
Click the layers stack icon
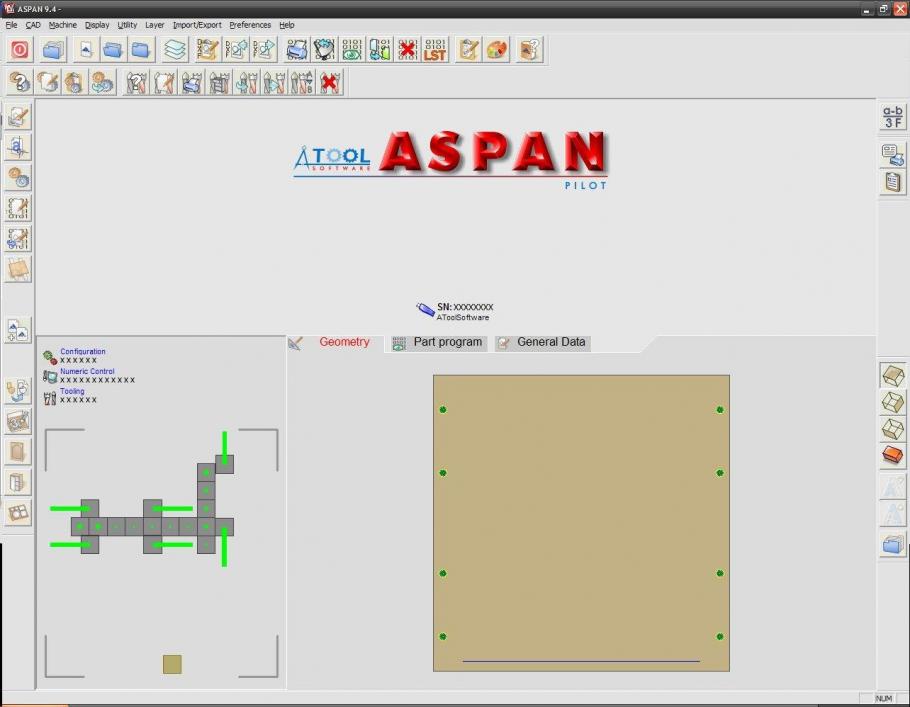coord(175,50)
